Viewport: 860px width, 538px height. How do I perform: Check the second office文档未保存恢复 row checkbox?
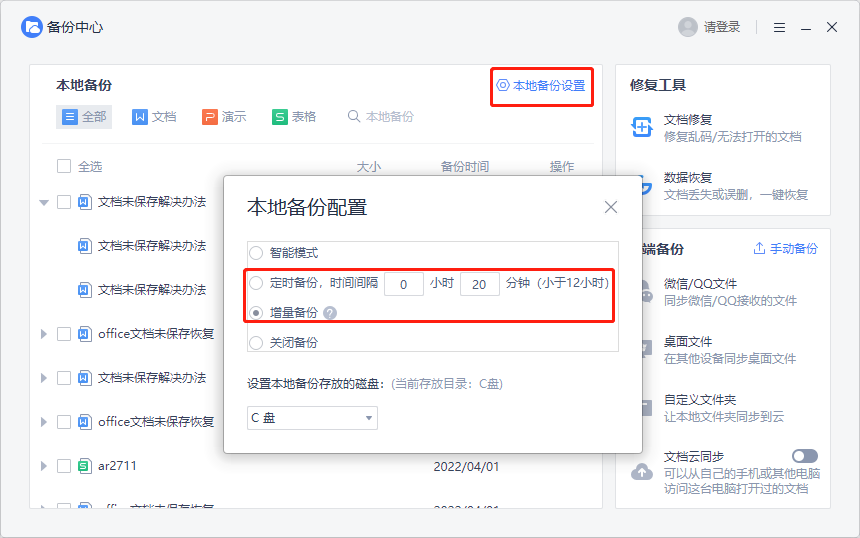(x=64, y=422)
